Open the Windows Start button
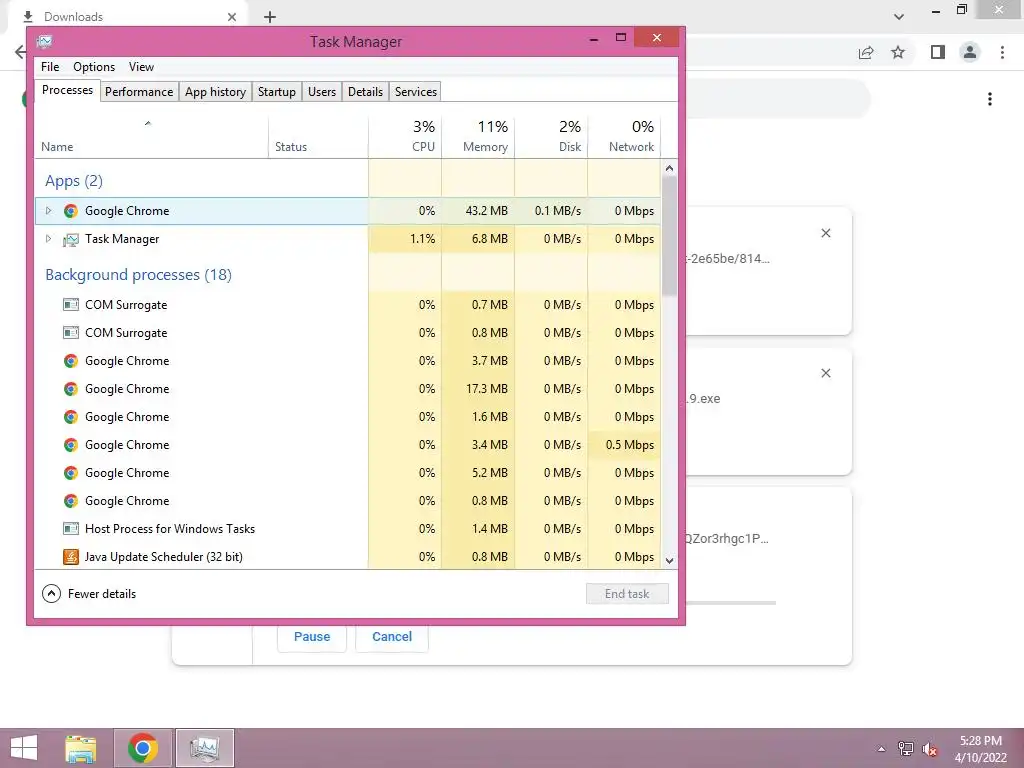This screenshot has height=768, width=1024. (24, 748)
